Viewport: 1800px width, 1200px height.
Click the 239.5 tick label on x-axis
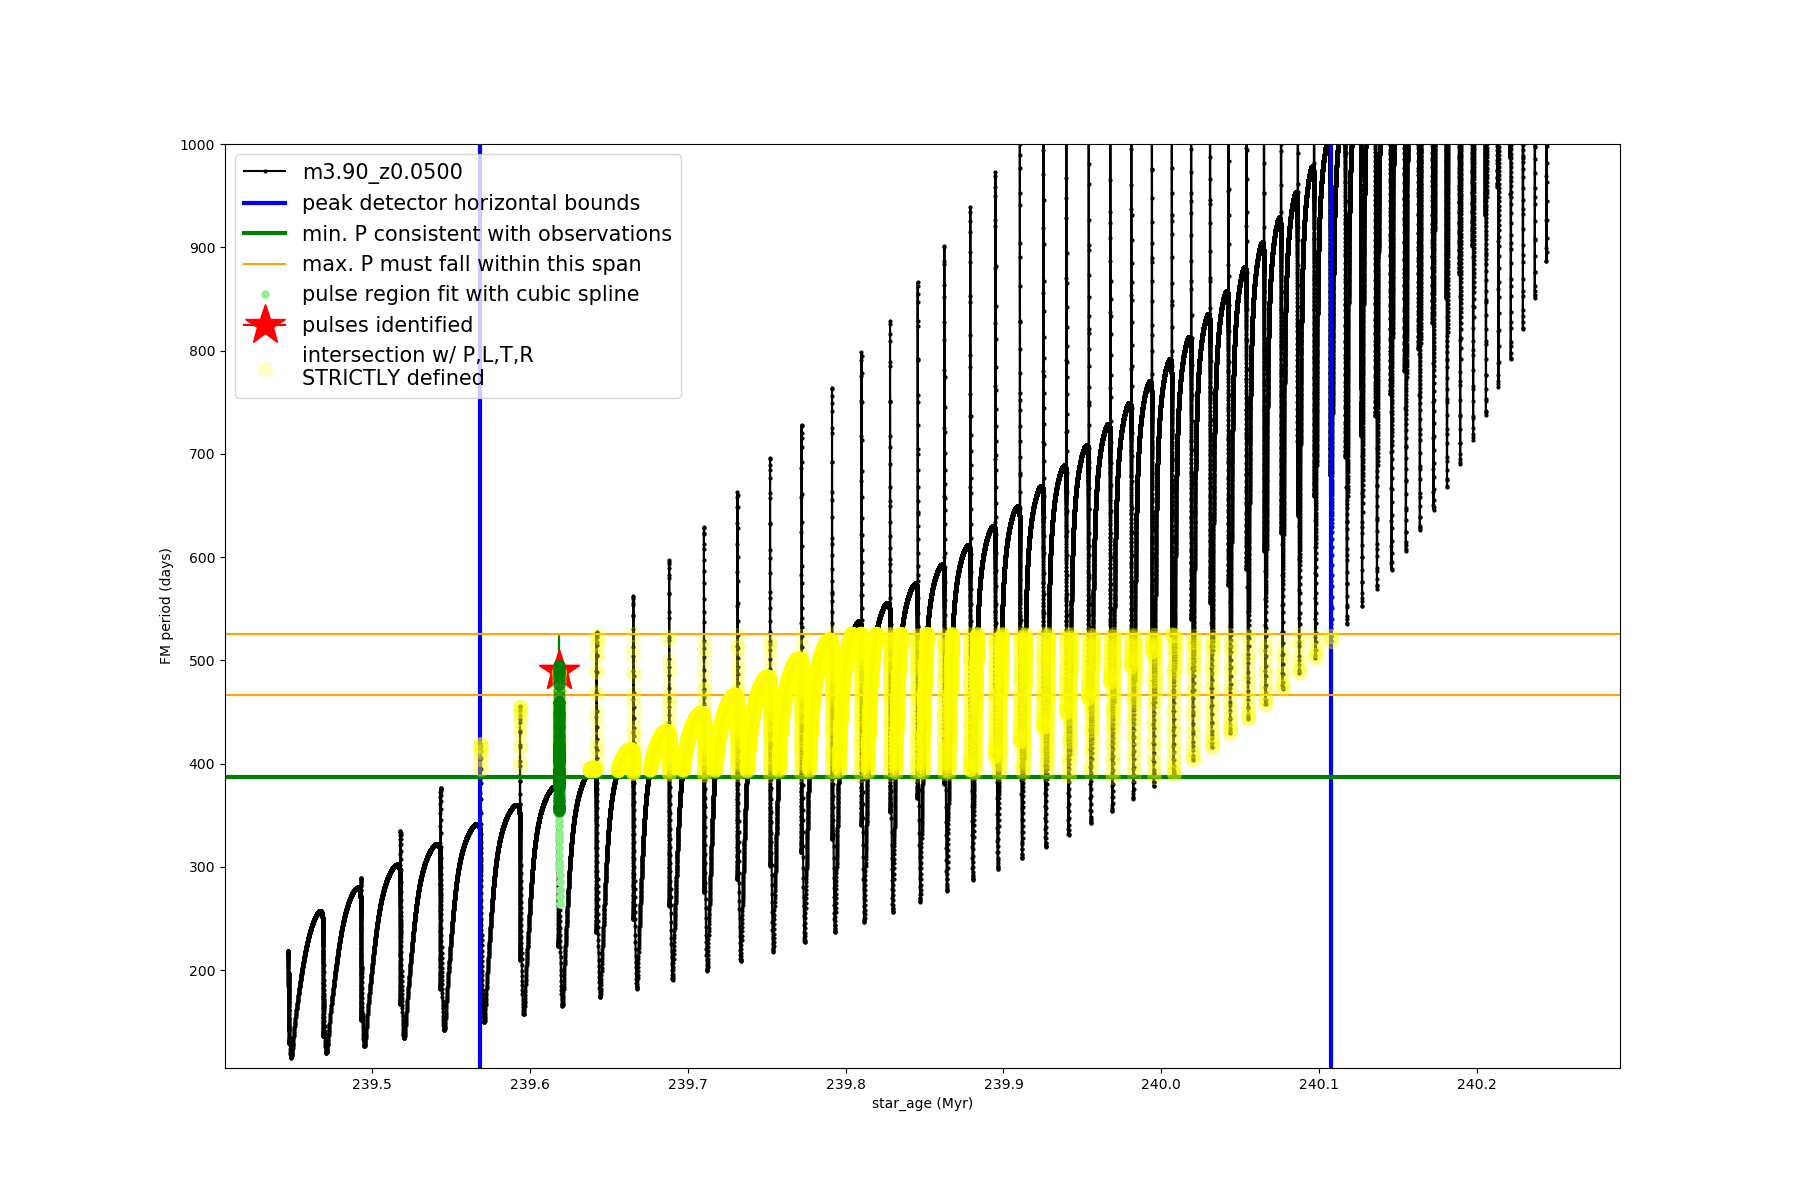tap(372, 1084)
